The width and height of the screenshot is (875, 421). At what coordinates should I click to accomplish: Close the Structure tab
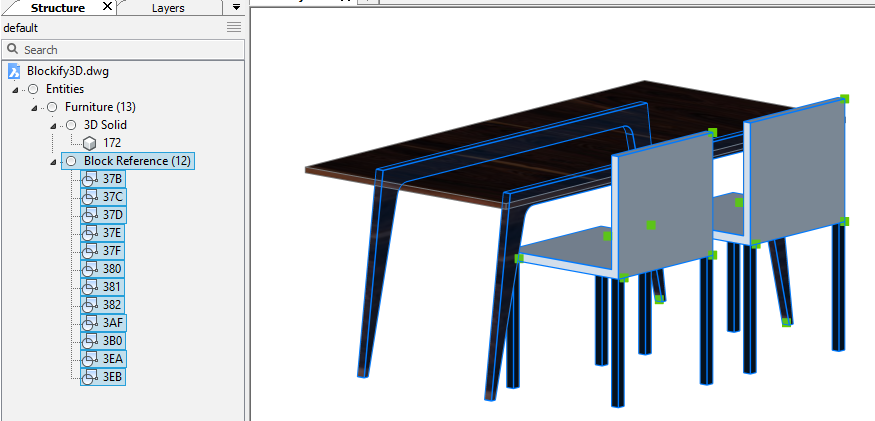(108, 7)
